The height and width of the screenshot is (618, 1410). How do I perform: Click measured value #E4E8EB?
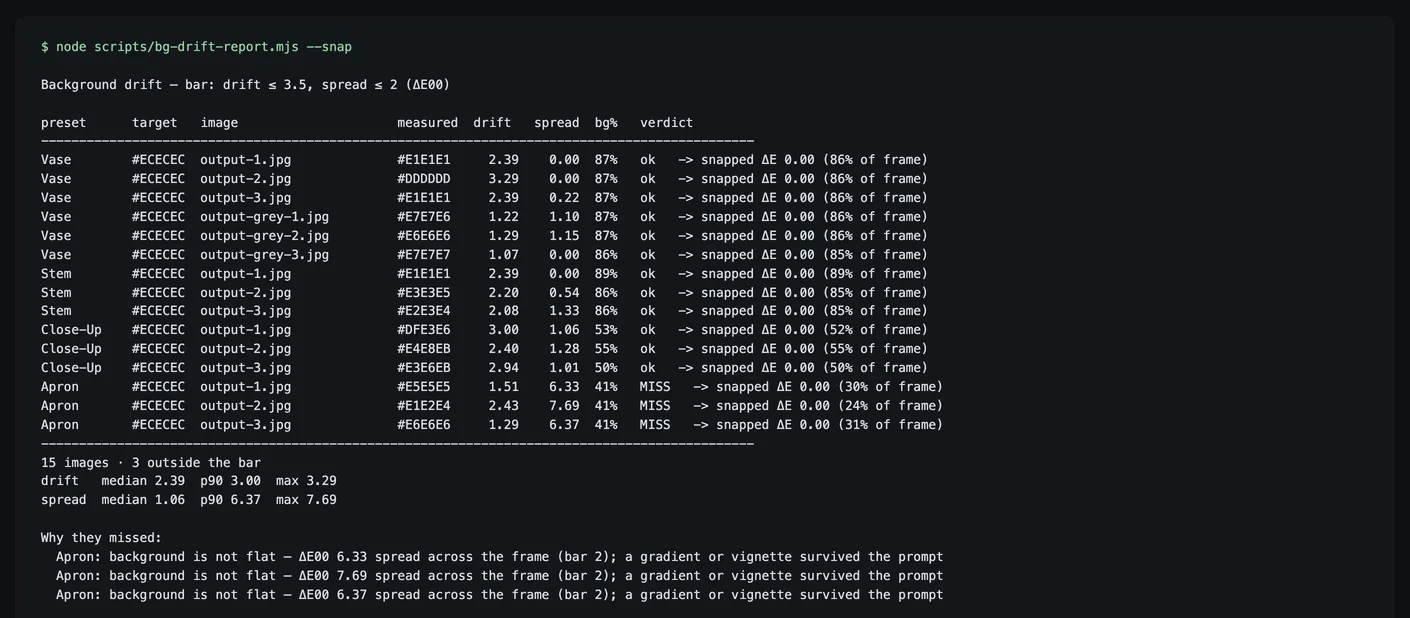pos(424,349)
